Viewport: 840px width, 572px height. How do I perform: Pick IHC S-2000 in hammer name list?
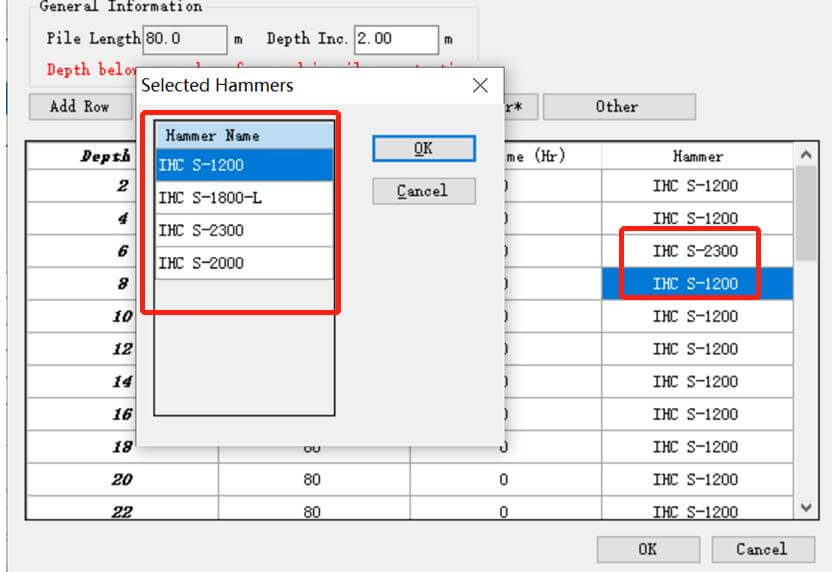pyautogui.click(x=244, y=264)
